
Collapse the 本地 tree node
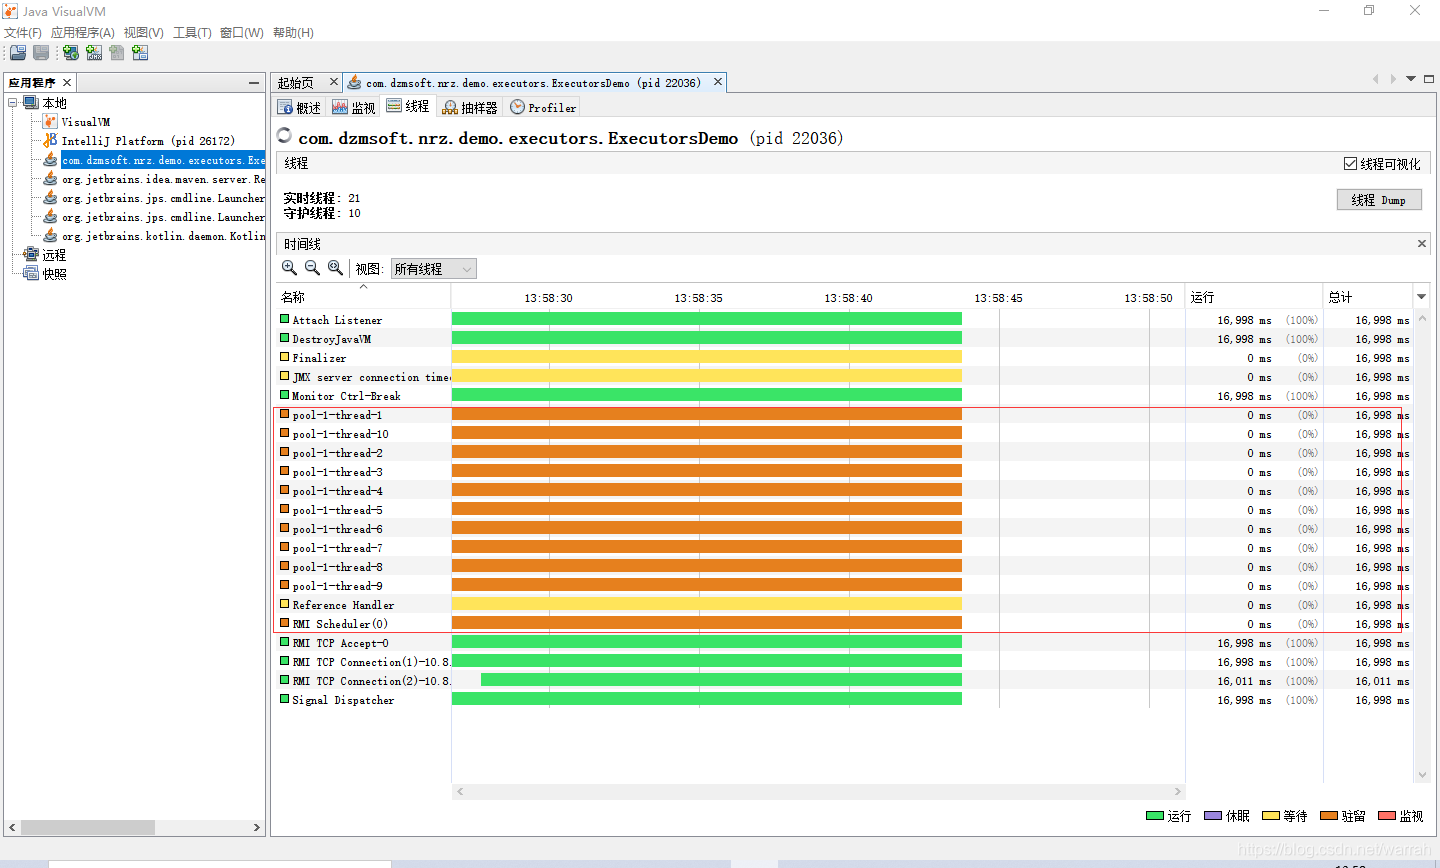tap(13, 102)
